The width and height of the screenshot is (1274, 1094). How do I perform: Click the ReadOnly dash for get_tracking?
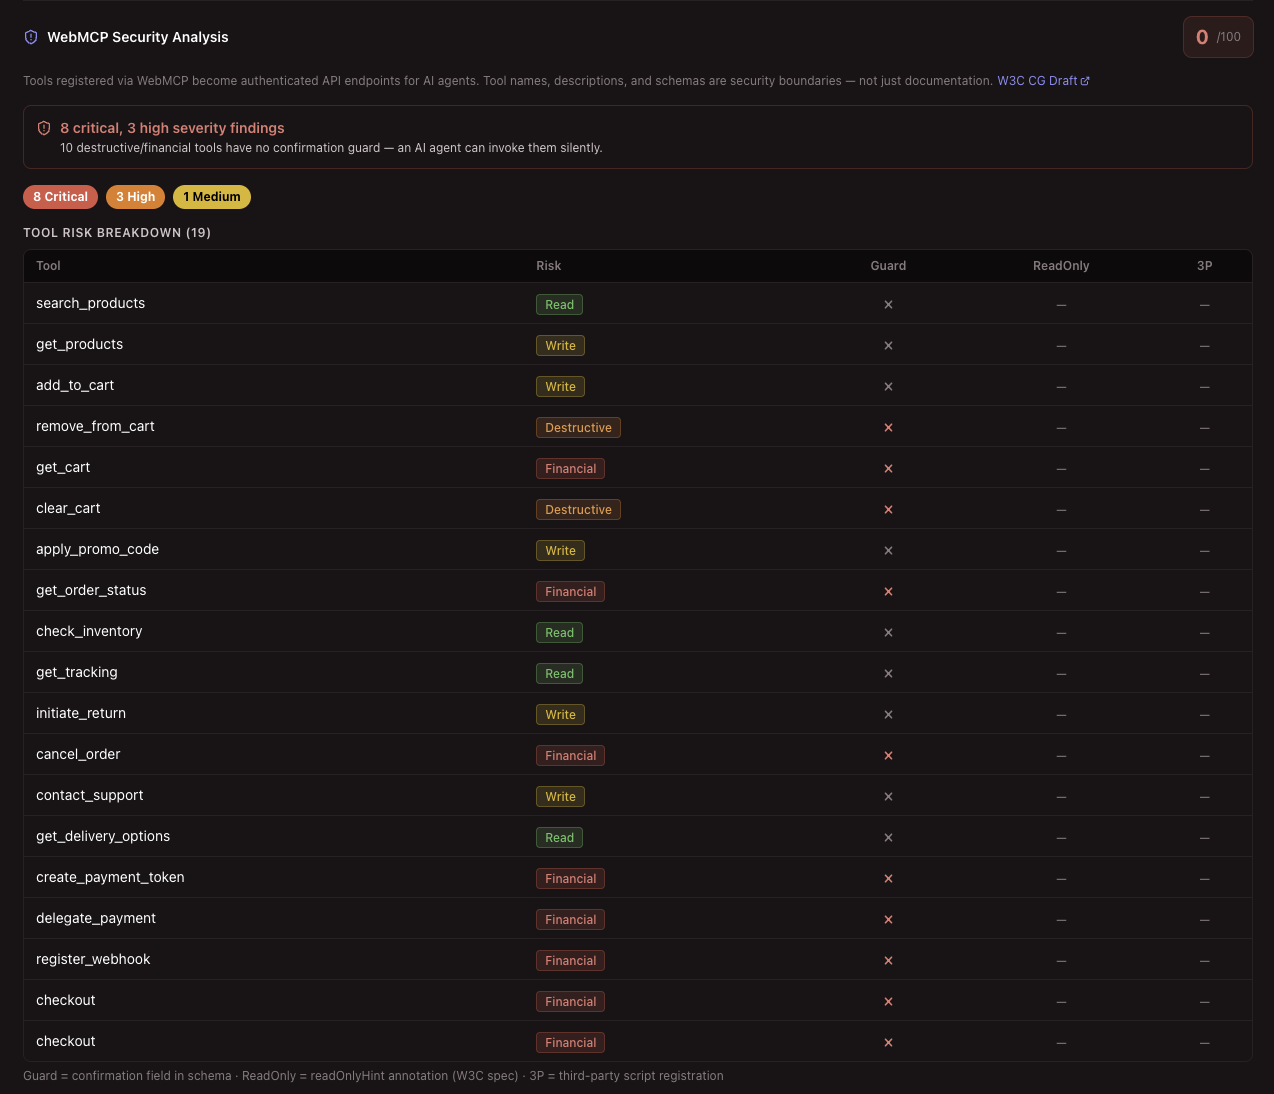point(1061,674)
